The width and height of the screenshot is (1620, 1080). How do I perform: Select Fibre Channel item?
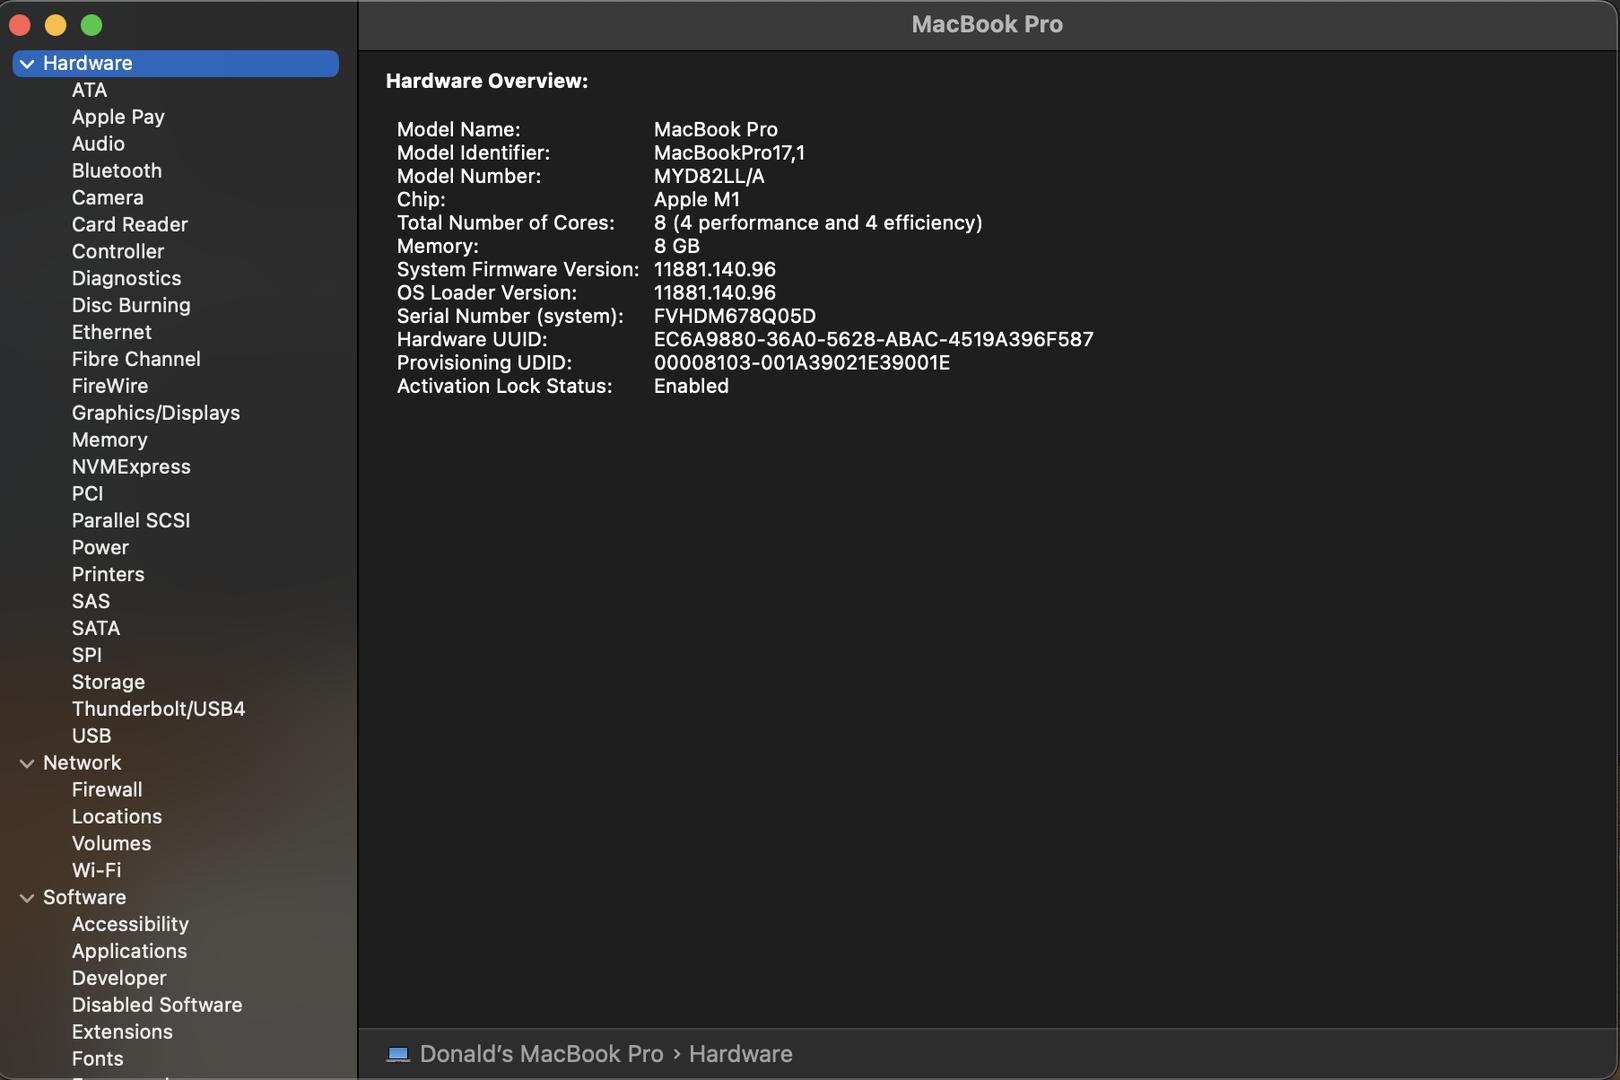pyautogui.click(x=136, y=360)
